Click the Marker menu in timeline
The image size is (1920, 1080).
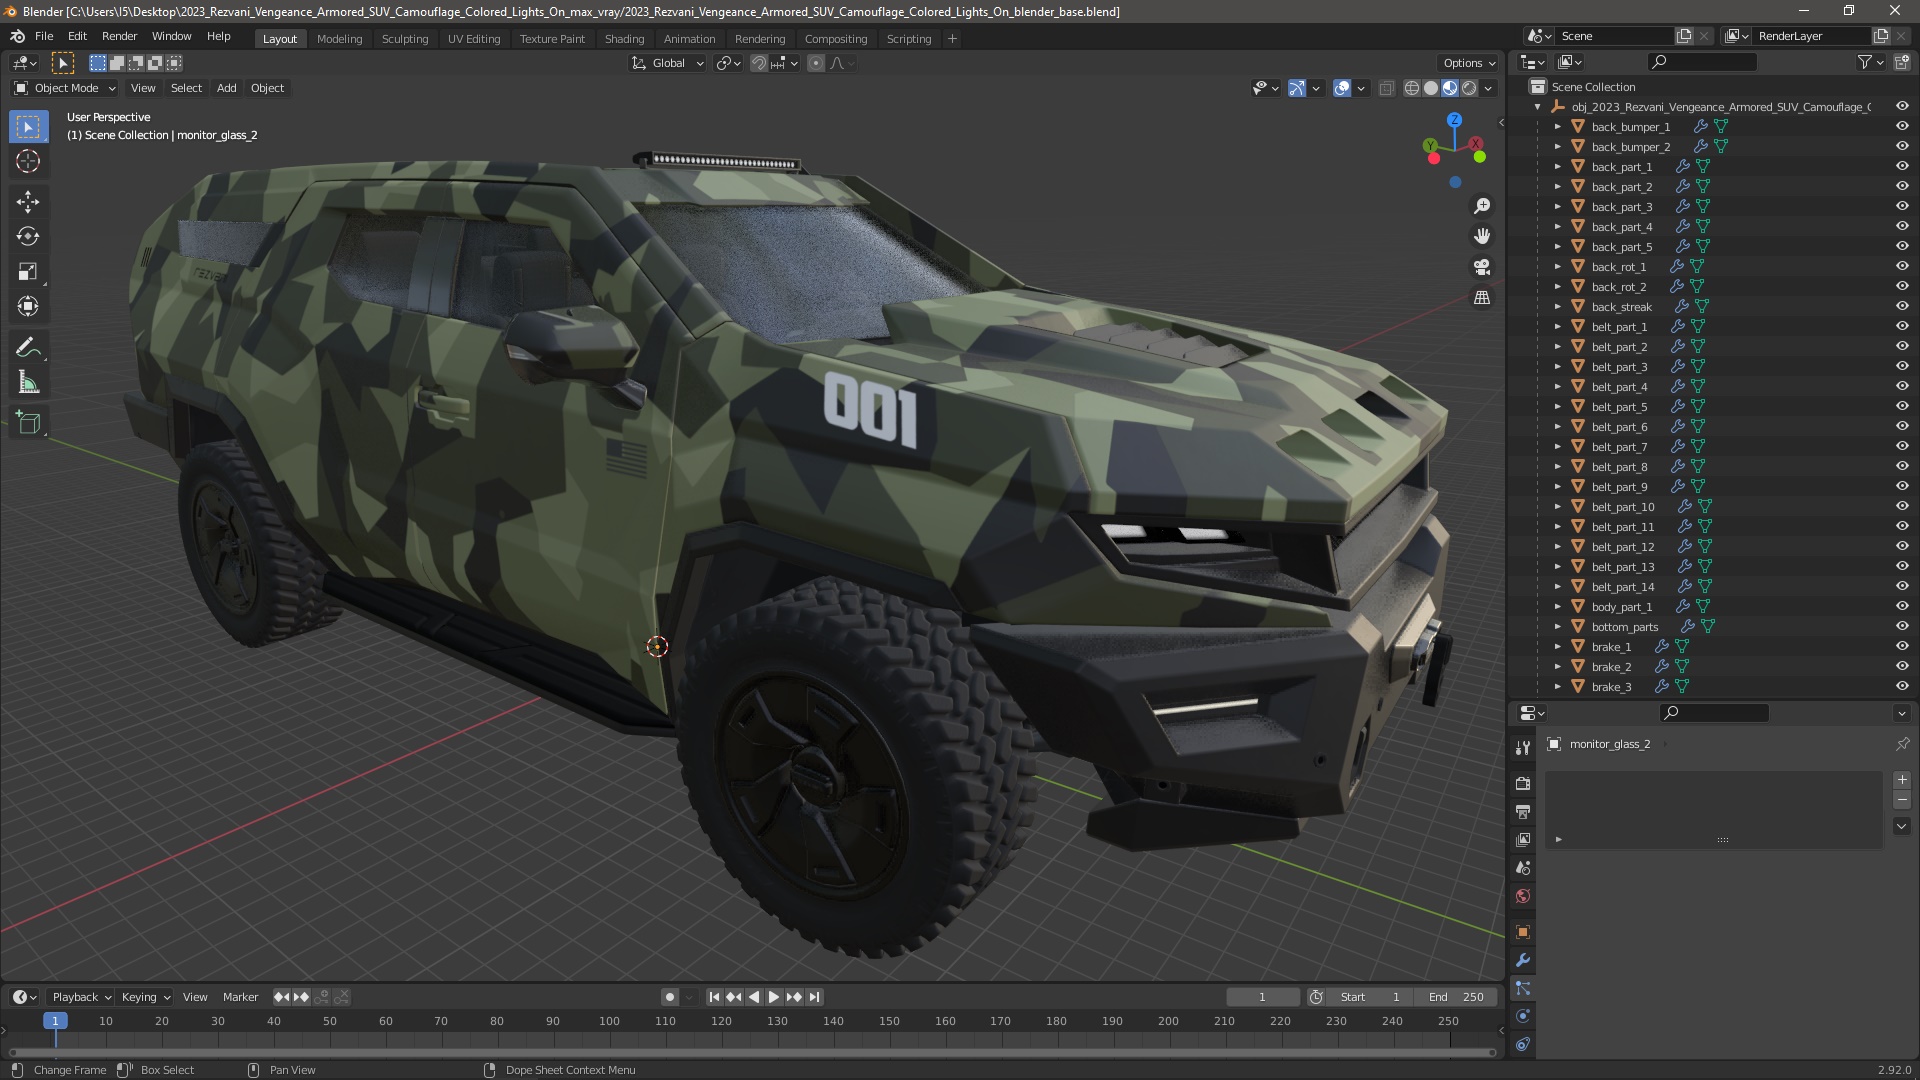240,997
